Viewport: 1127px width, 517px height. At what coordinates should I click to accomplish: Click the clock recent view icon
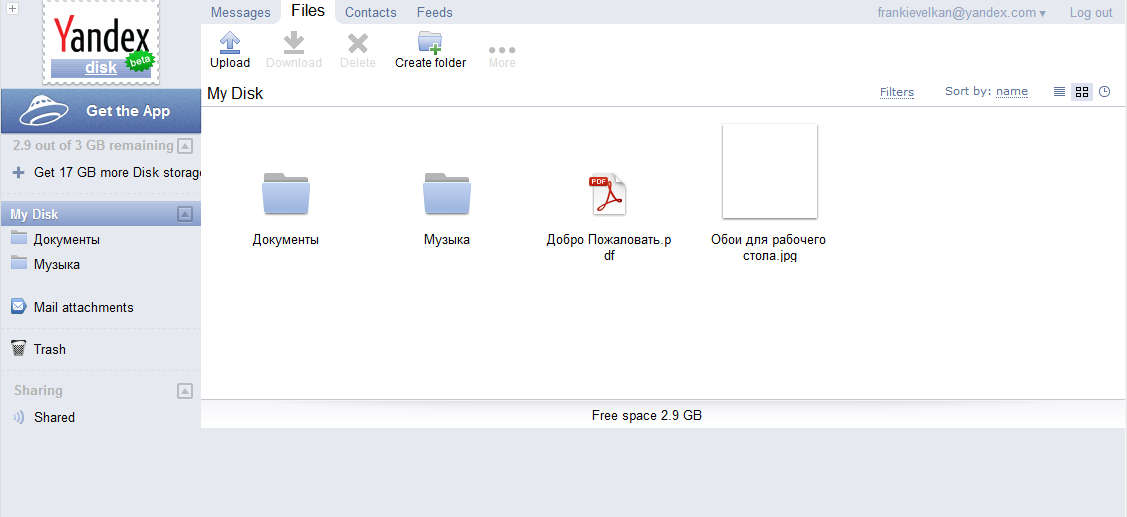click(1105, 91)
